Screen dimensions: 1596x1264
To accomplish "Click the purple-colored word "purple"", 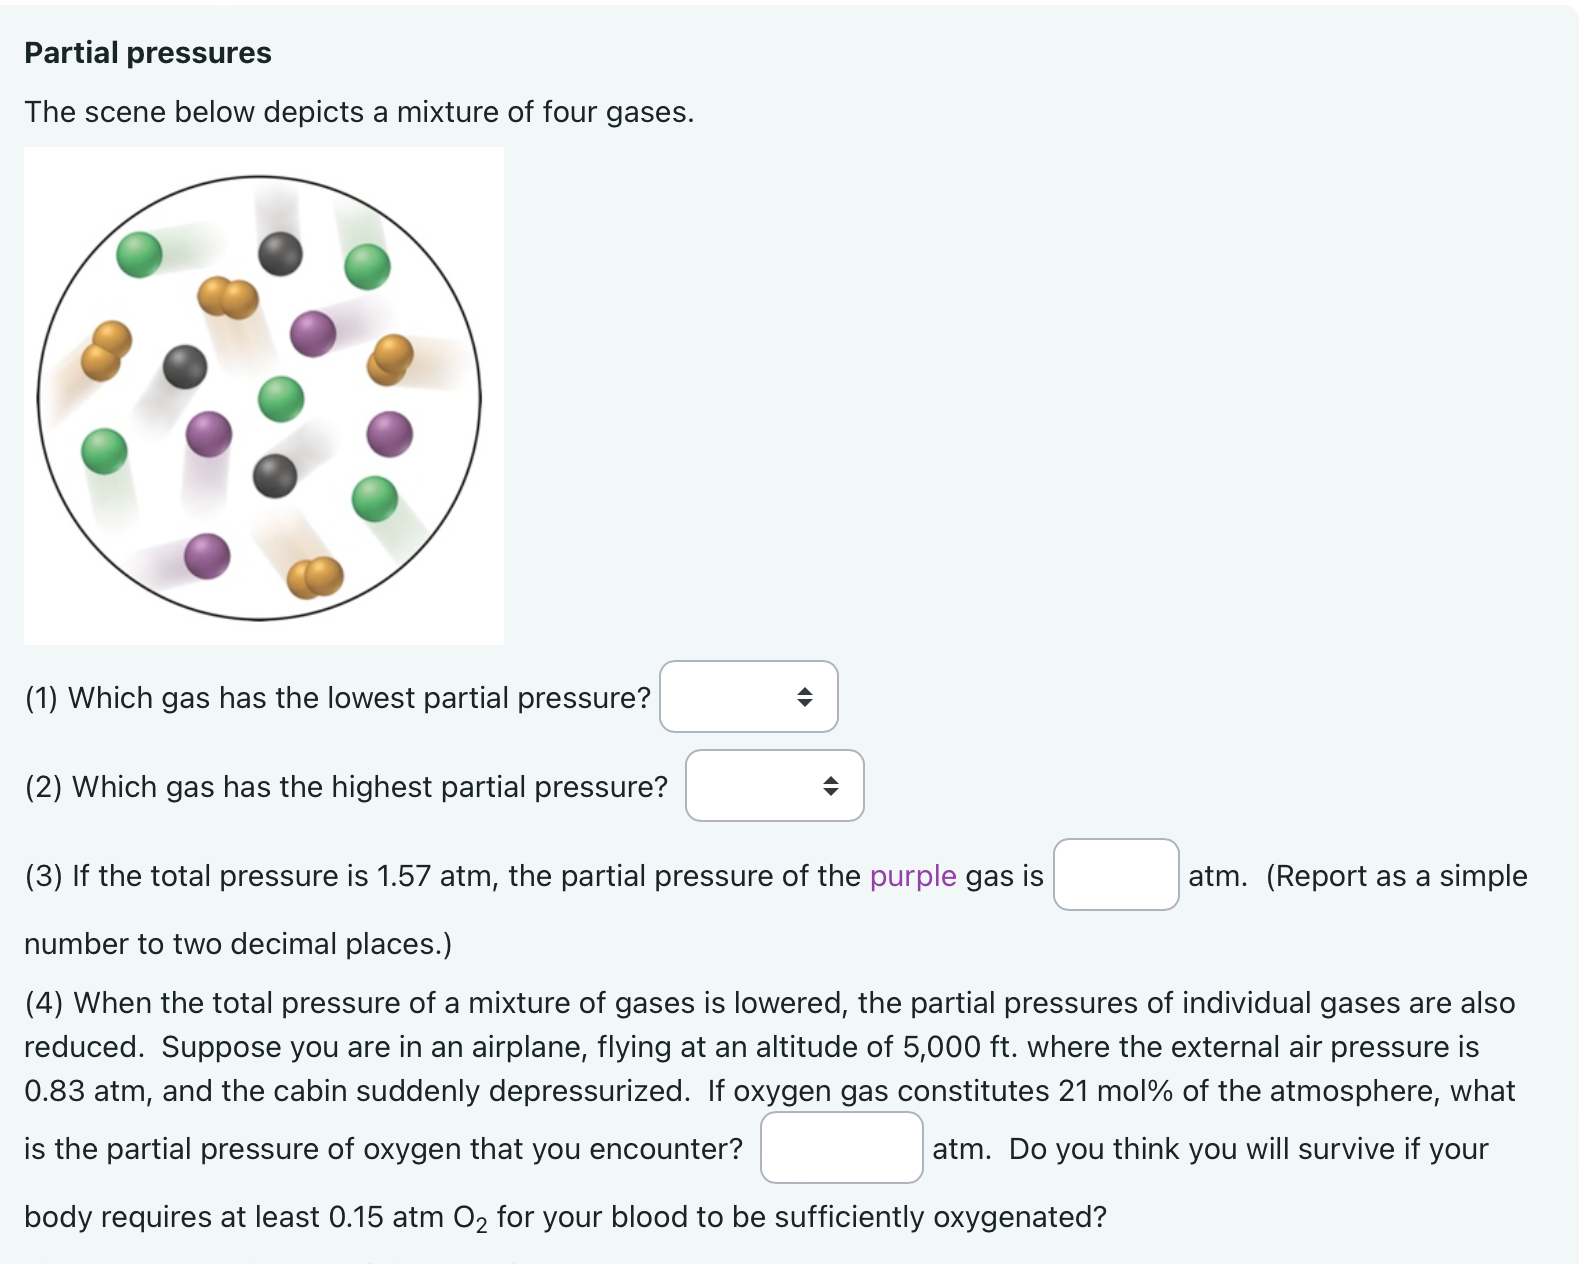I will click(912, 876).
